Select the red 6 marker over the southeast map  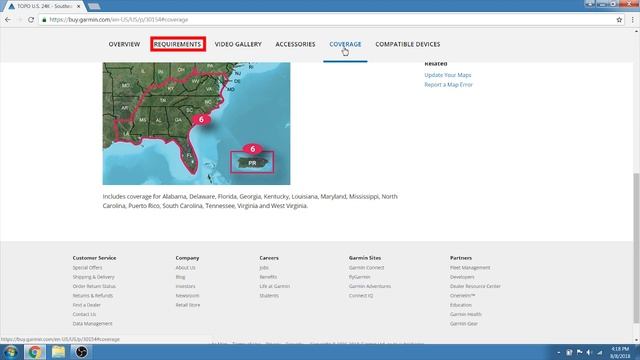click(x=201, y=120)
